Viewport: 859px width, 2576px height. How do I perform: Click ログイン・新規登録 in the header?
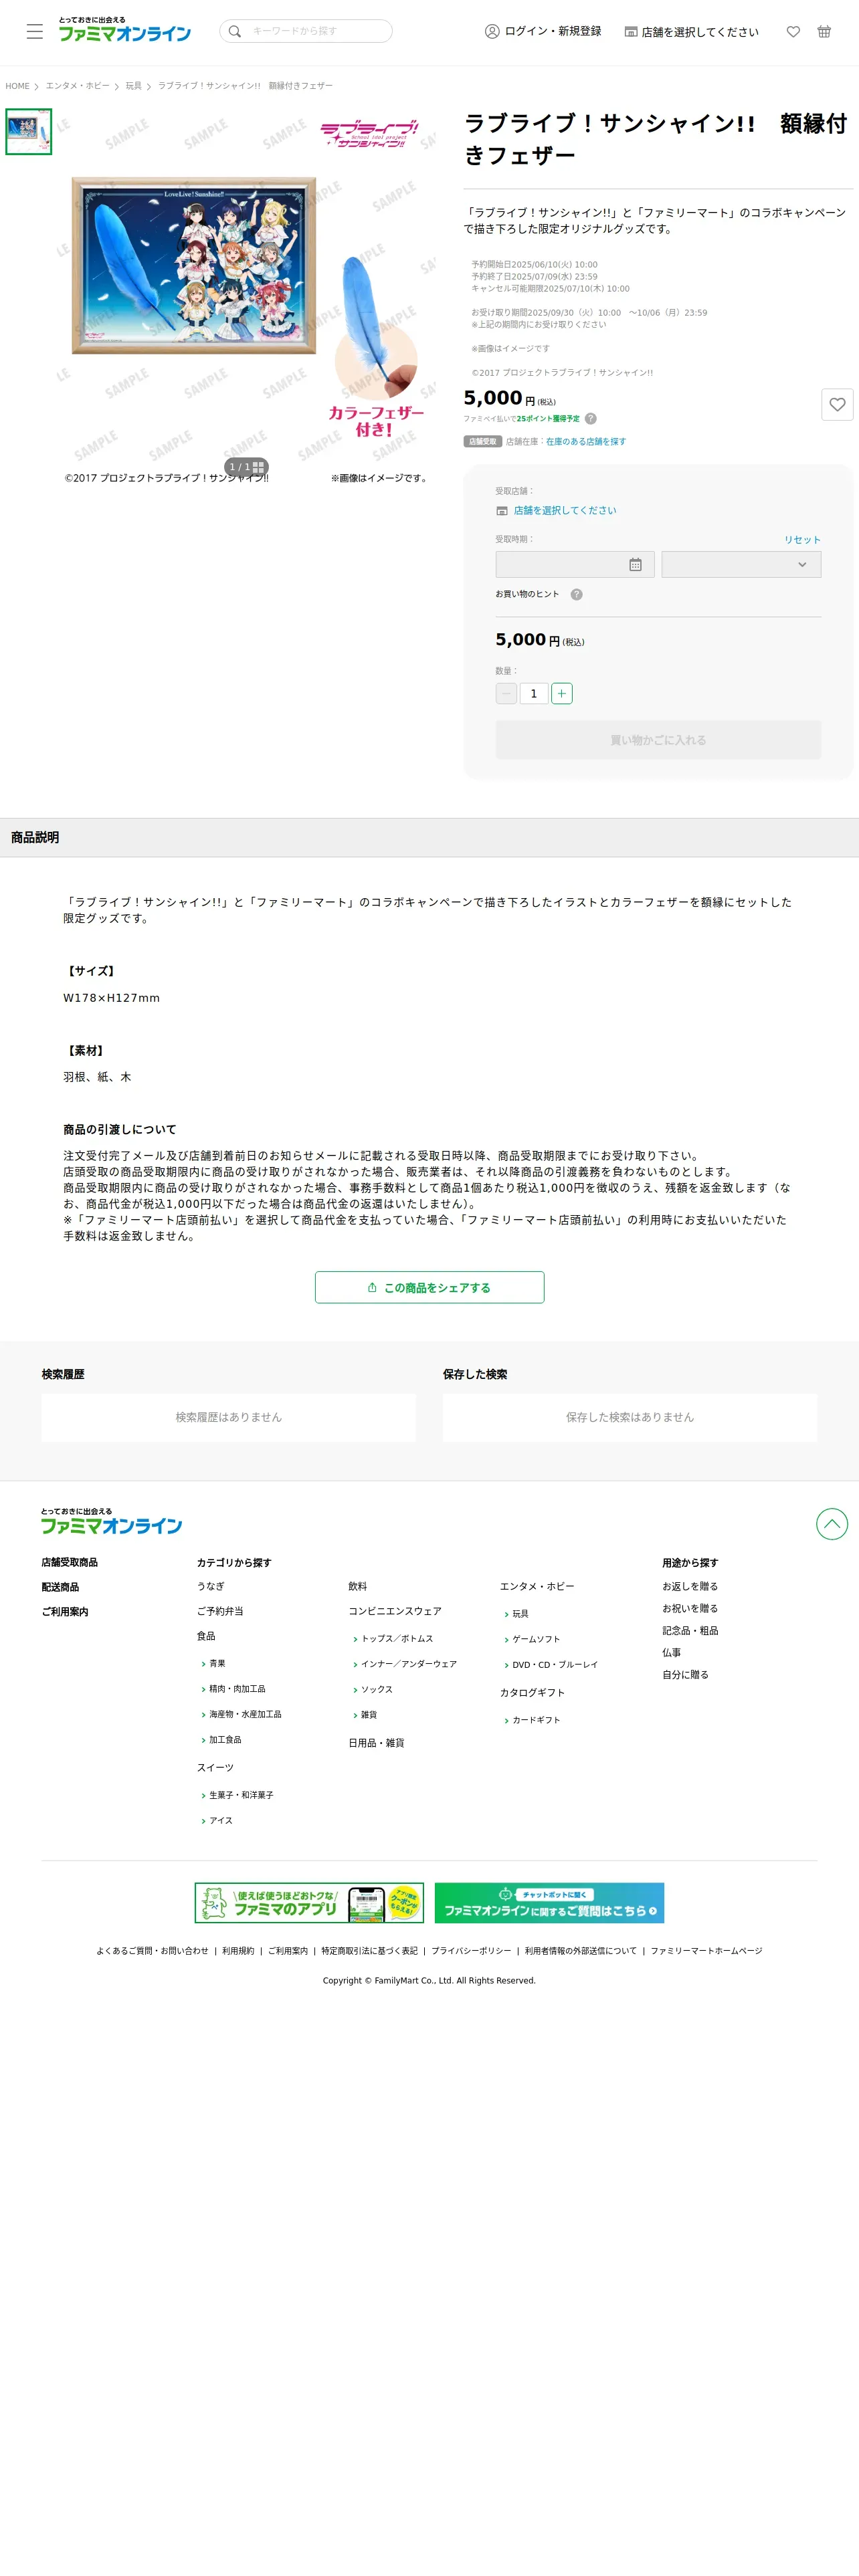(x=543, y=32)
